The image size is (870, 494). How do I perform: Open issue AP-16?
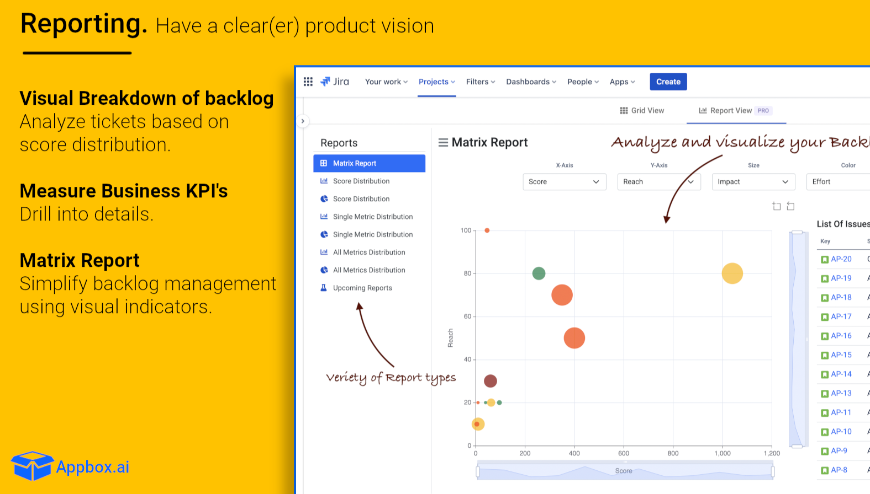coord(841,336)
